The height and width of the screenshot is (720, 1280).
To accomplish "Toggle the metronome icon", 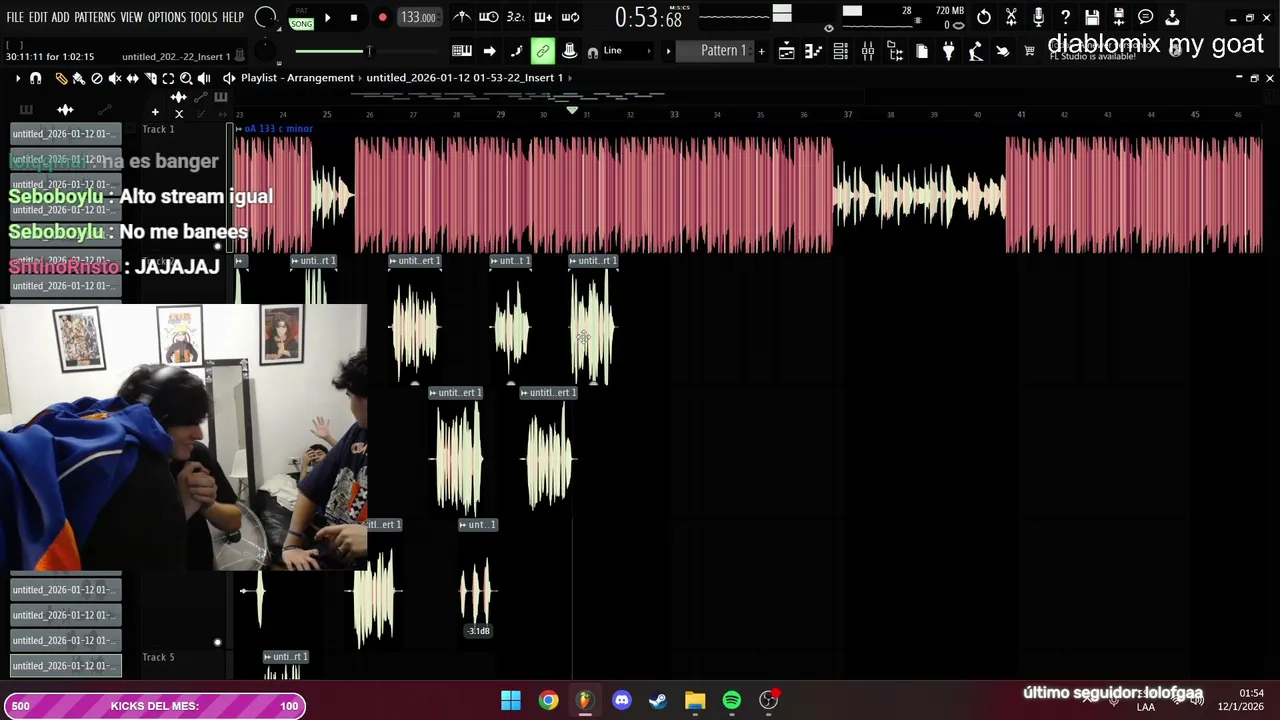I will pyautogui.click(x=462, y=17).
